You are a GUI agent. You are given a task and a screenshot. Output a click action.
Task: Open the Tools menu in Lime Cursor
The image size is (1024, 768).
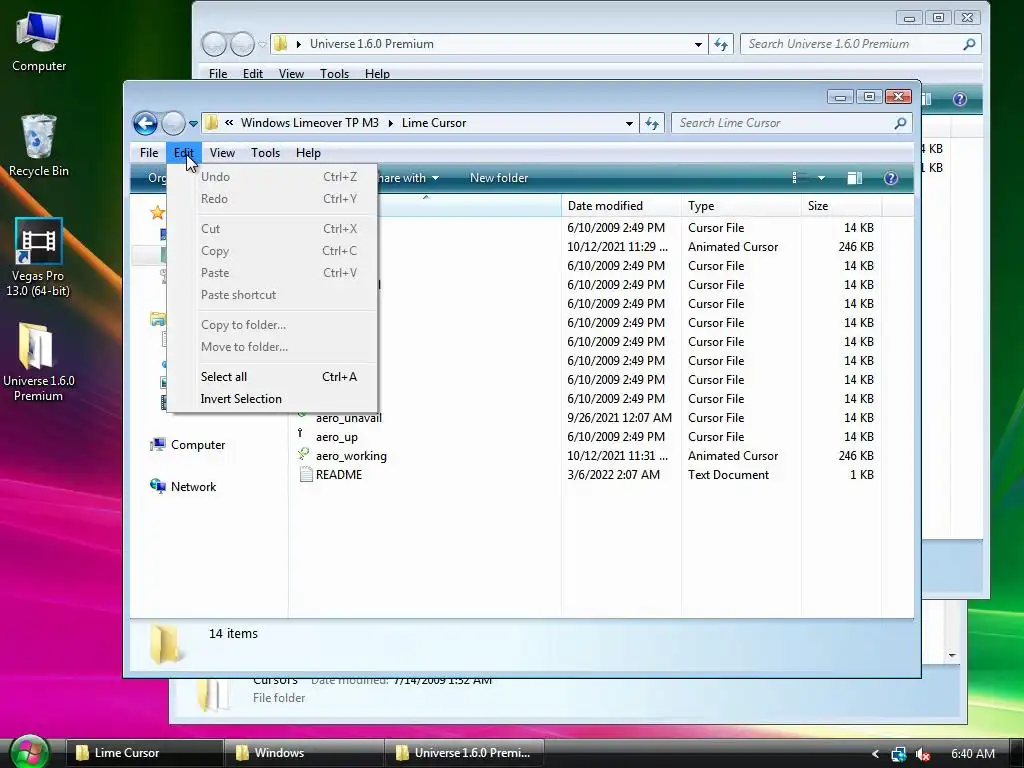pos(265,153)
